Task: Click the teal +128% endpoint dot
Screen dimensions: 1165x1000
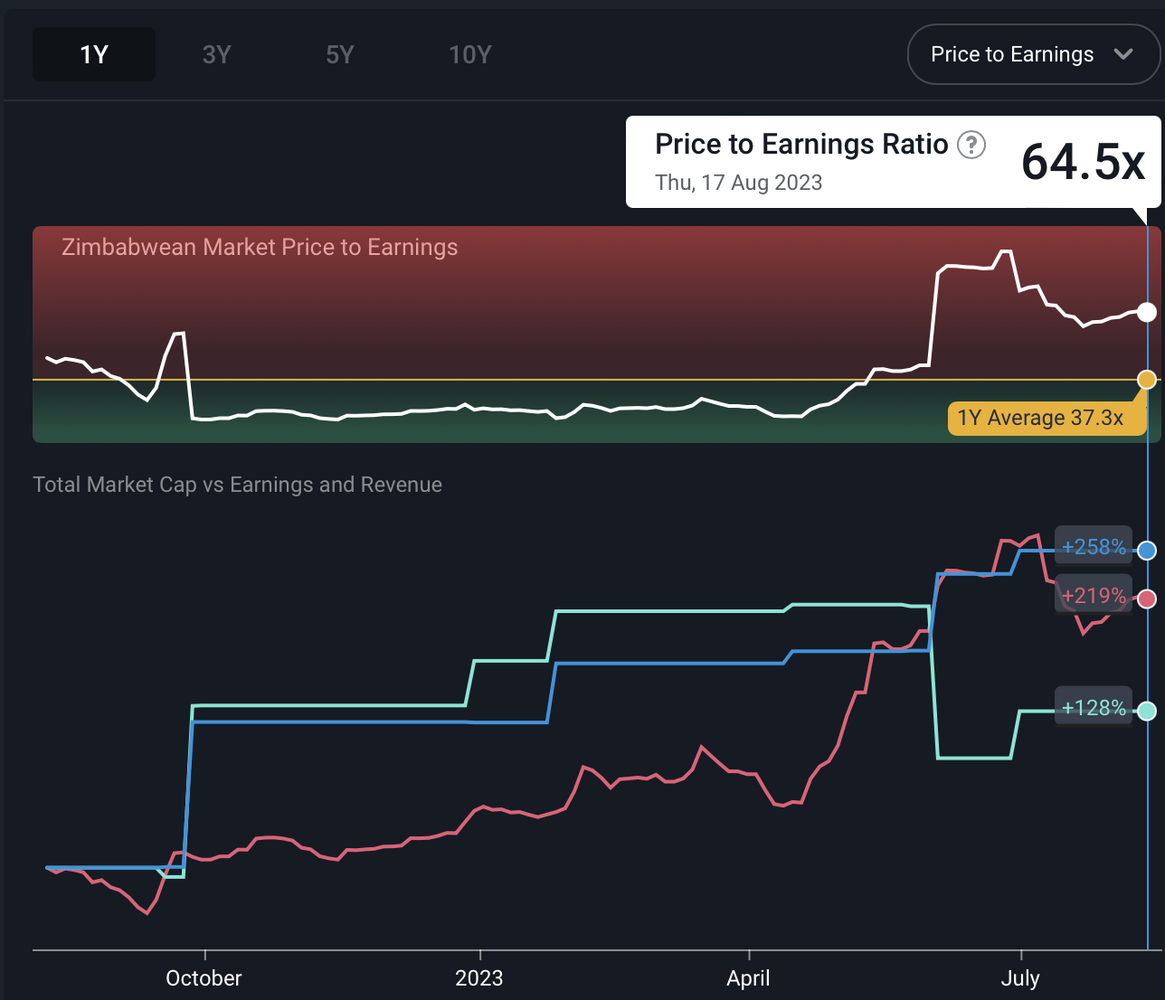Action: point(1147,711)
